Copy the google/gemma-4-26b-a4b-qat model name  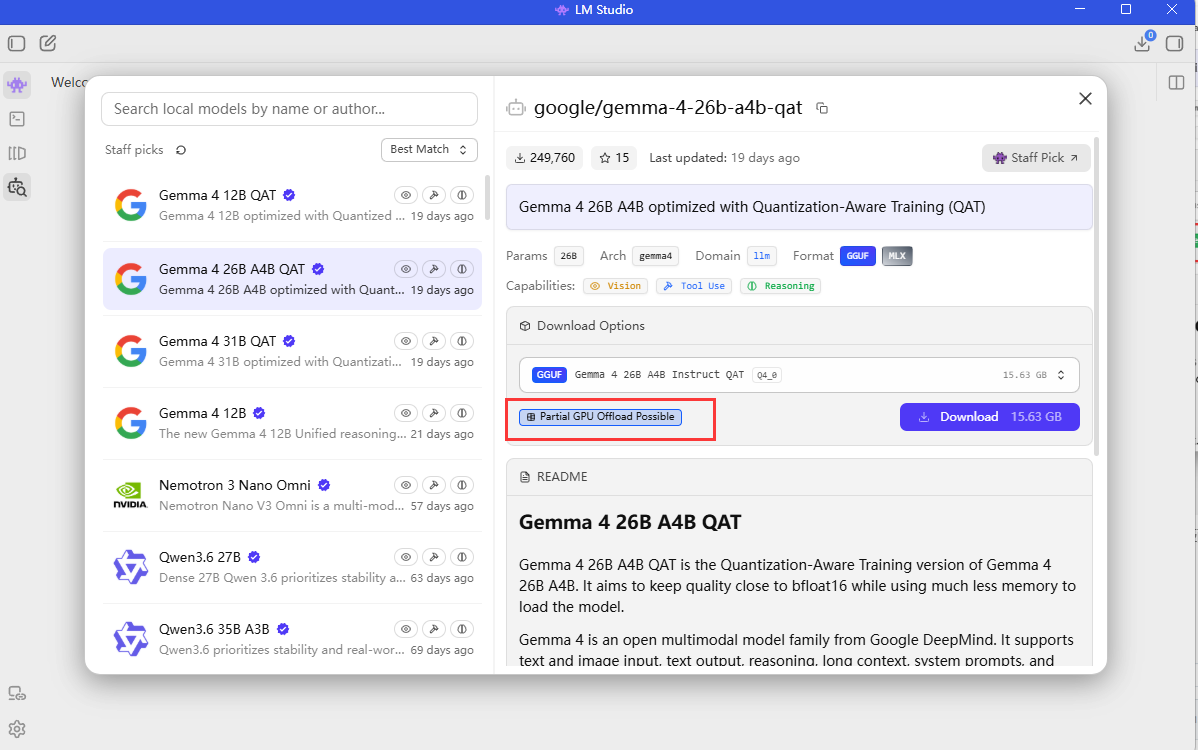[x=822, y=108]
